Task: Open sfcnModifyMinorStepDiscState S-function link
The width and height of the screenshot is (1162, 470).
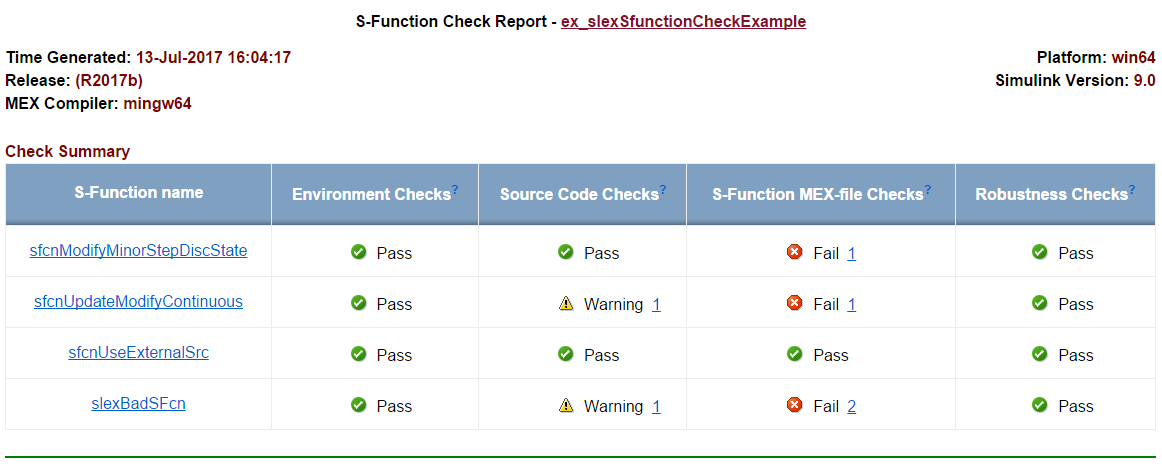Action: (138, 251)
